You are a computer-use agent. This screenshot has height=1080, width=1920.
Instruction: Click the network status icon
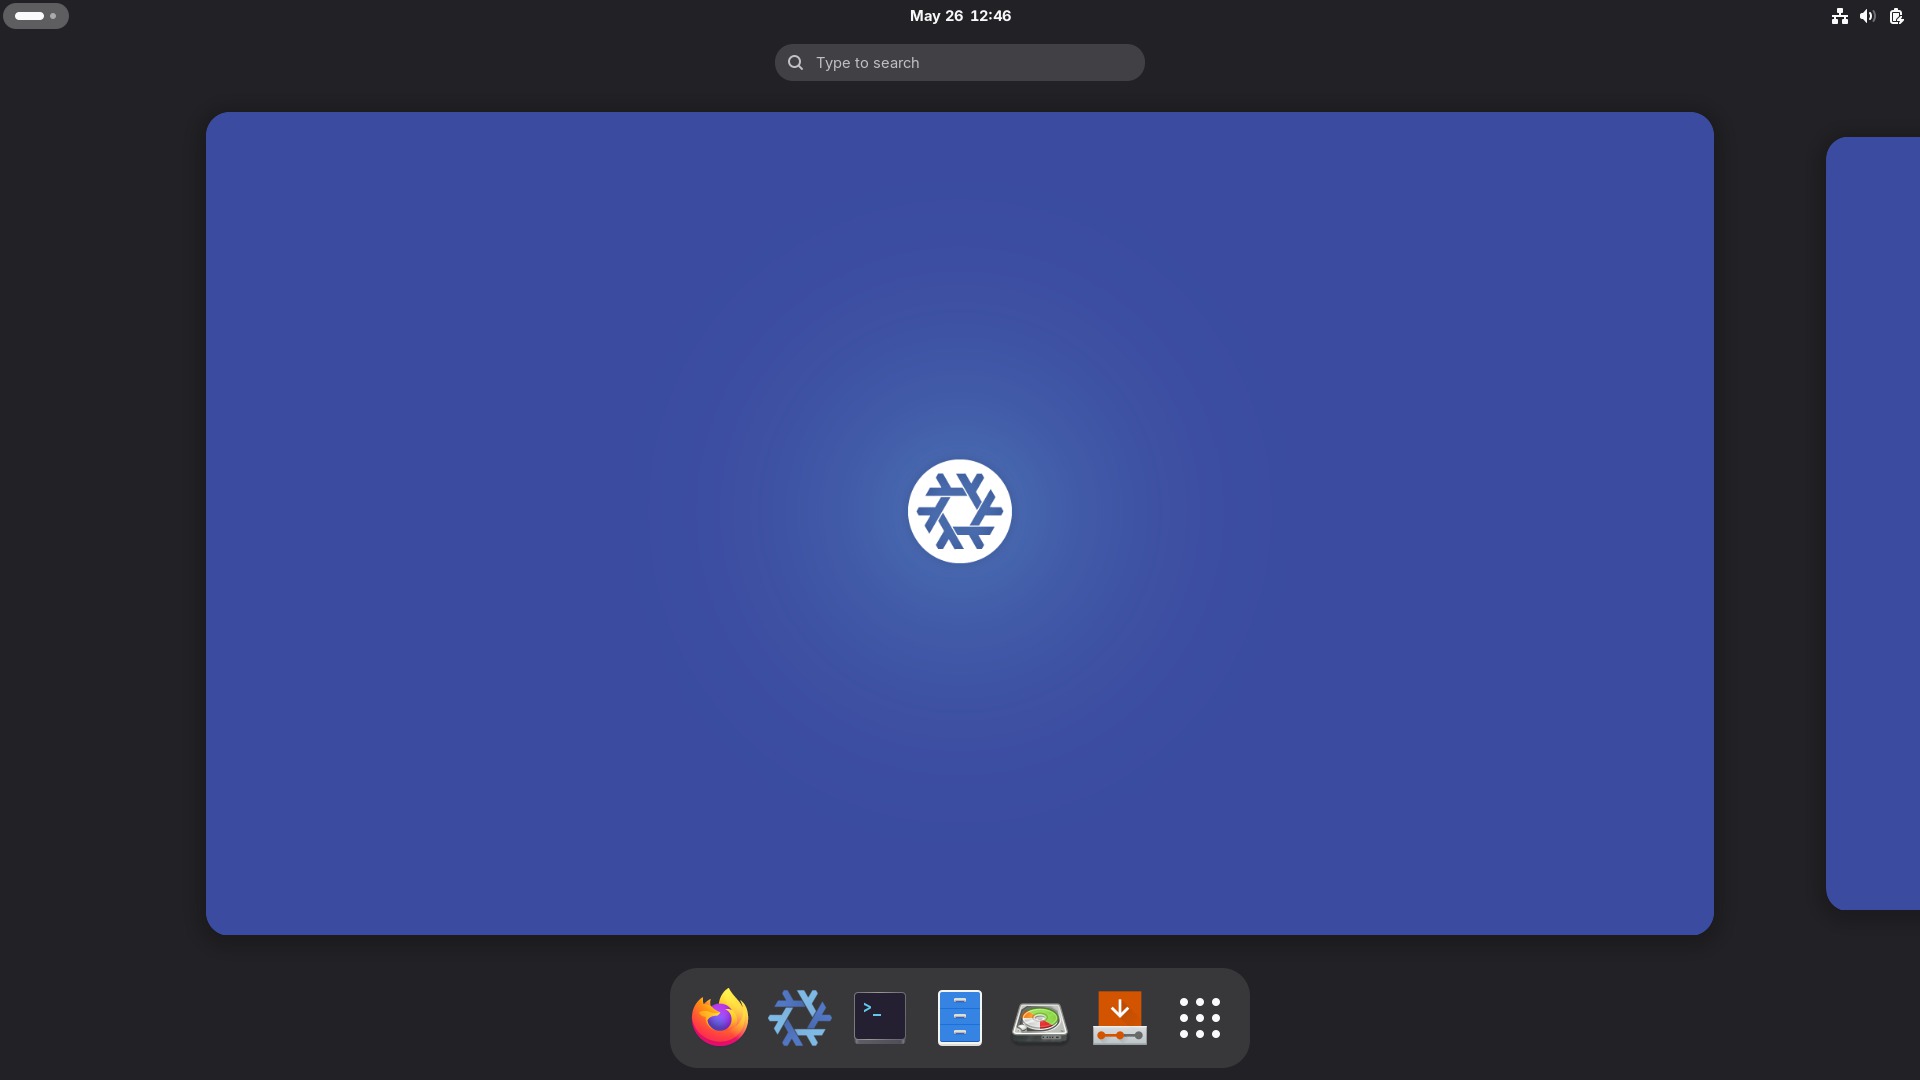[1840, 16]
